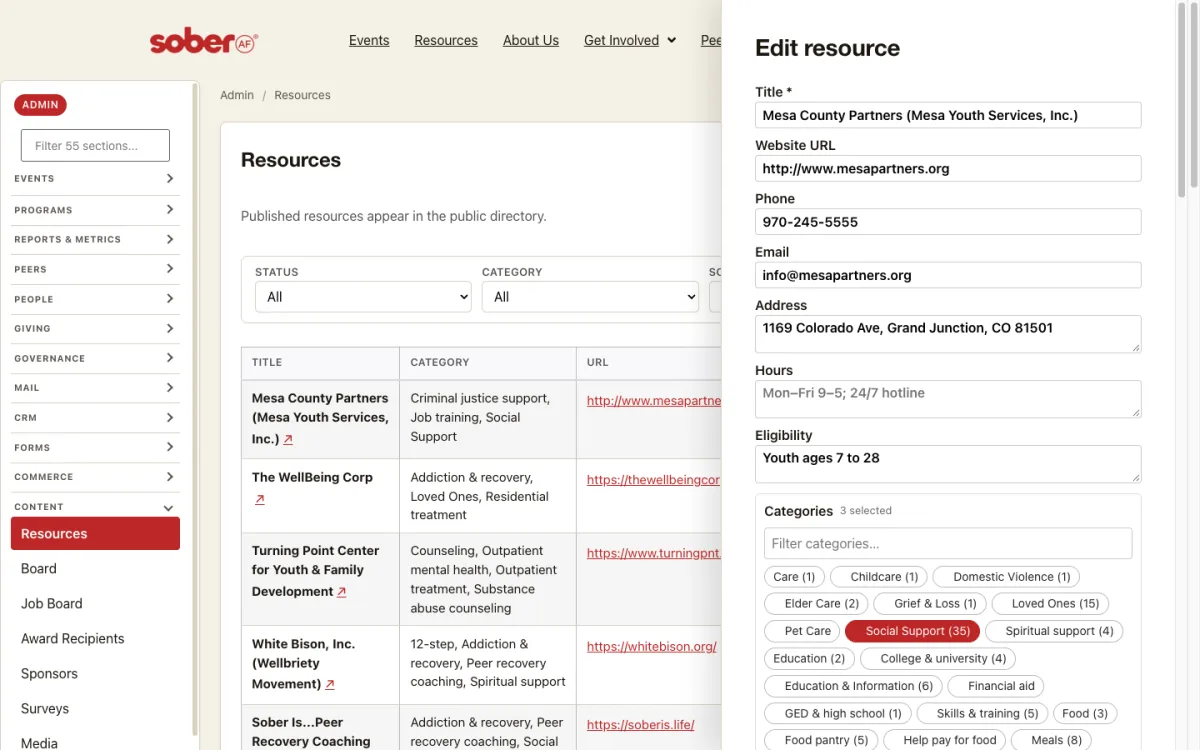This screenshot has width=1200, height=750.
Task: Open About Us in the top navigation
Action: pyautogui.click(x=531, y=41)
